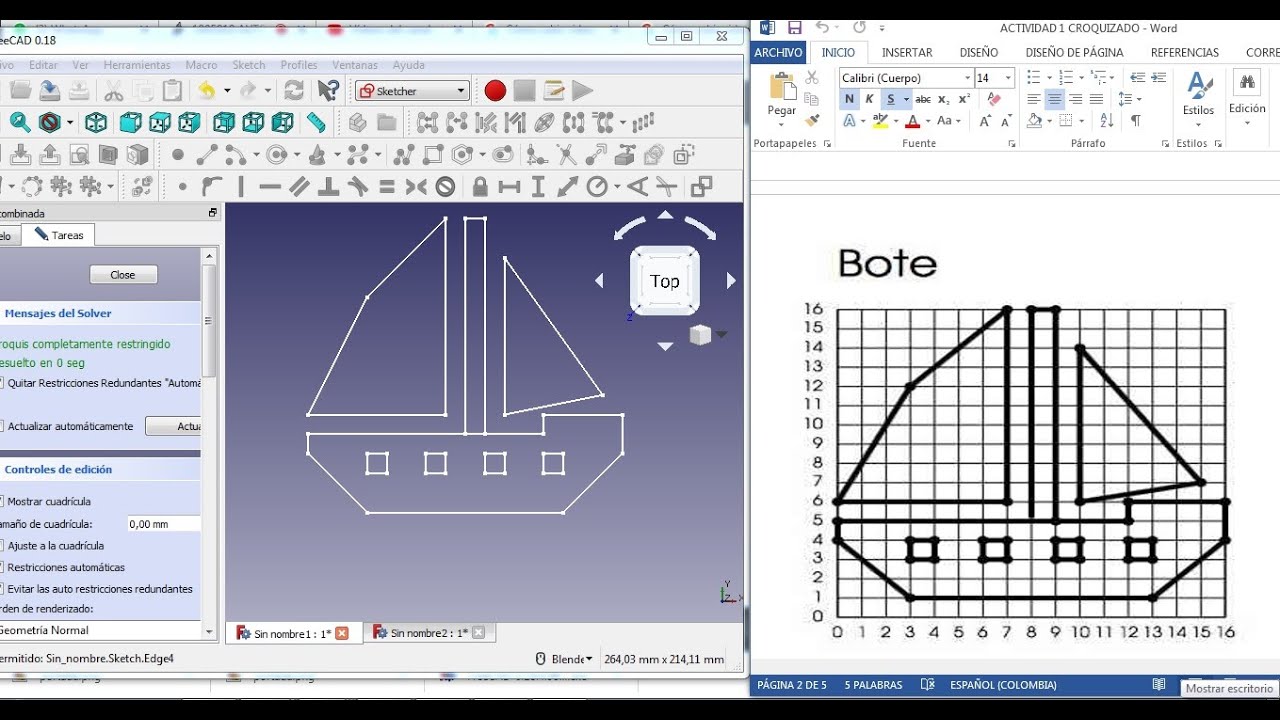Click the What's This help icon
This screenshot has height=720, width=1280.
(x=328, y=91)
